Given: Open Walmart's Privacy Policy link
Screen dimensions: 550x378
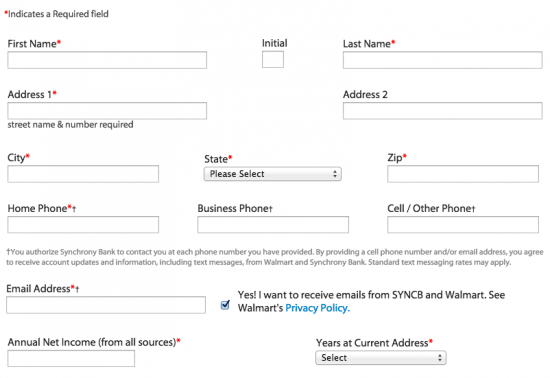Looking at the screenshot, I should coord(317,308).
